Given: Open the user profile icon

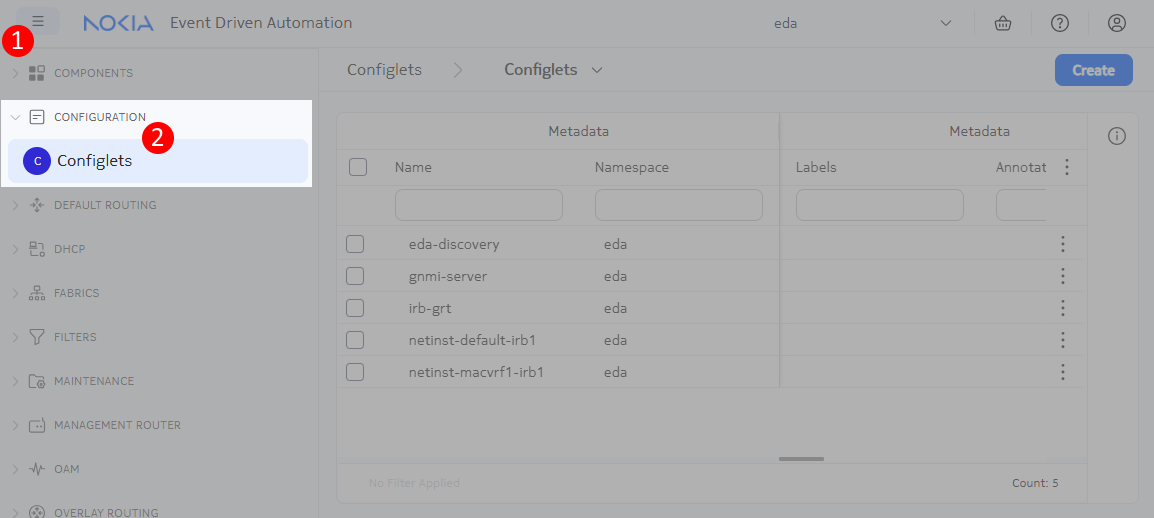Looking at the screenshot, I should 1117,23.
